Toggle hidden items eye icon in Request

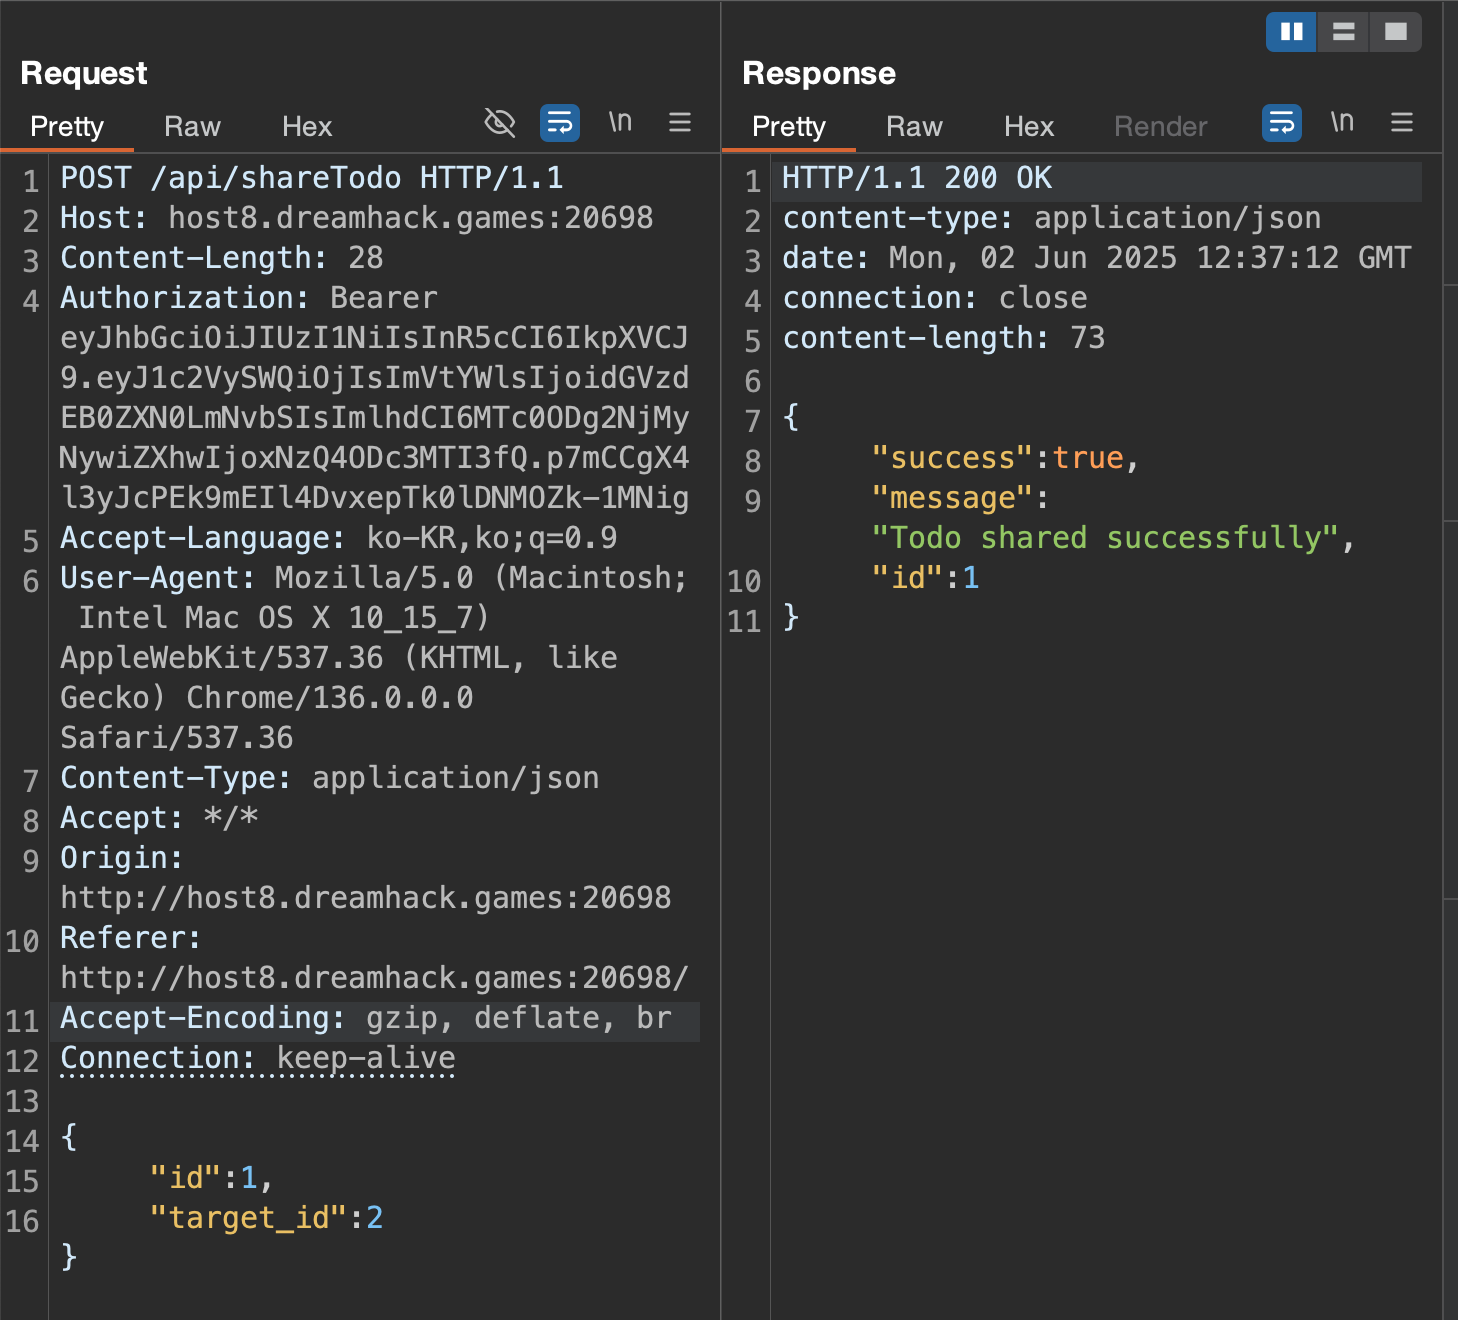pos(499,123)
